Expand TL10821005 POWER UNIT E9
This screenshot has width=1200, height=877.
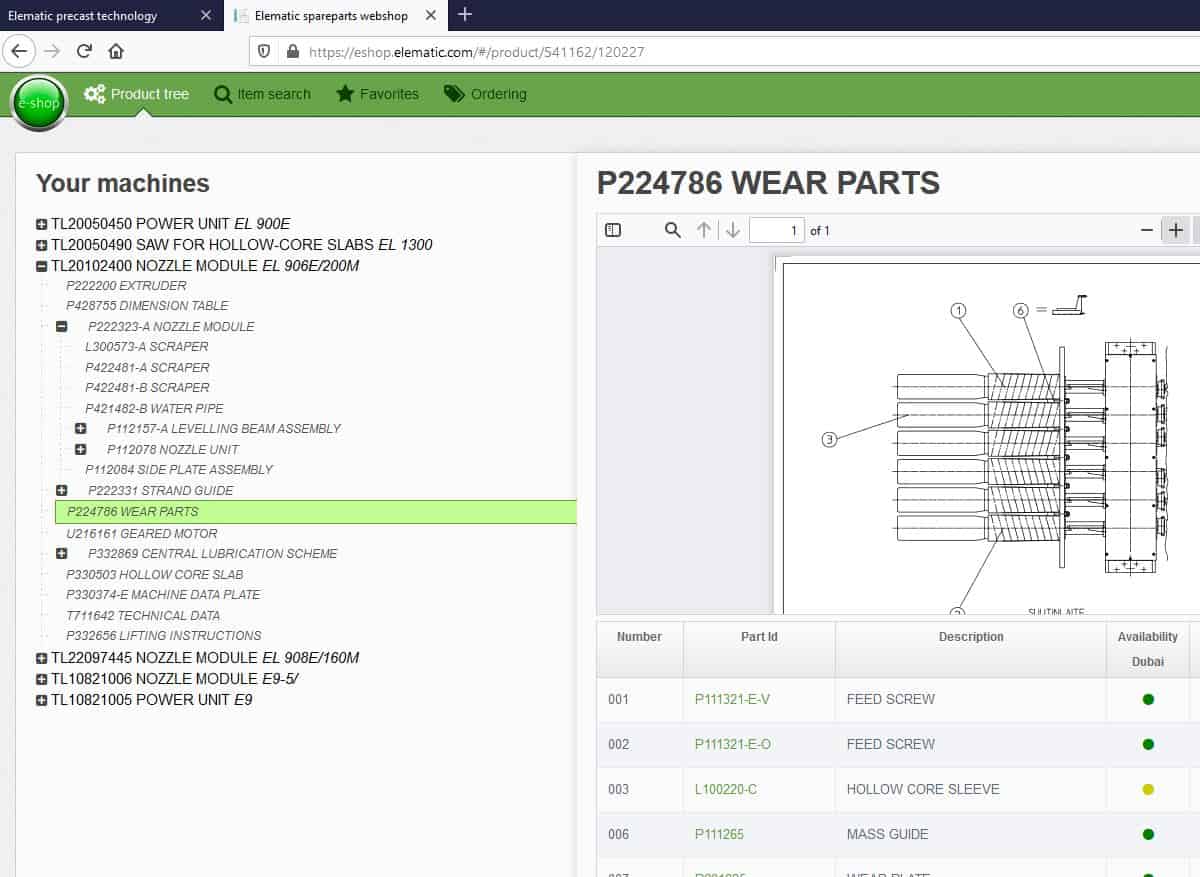click(42, 700)
